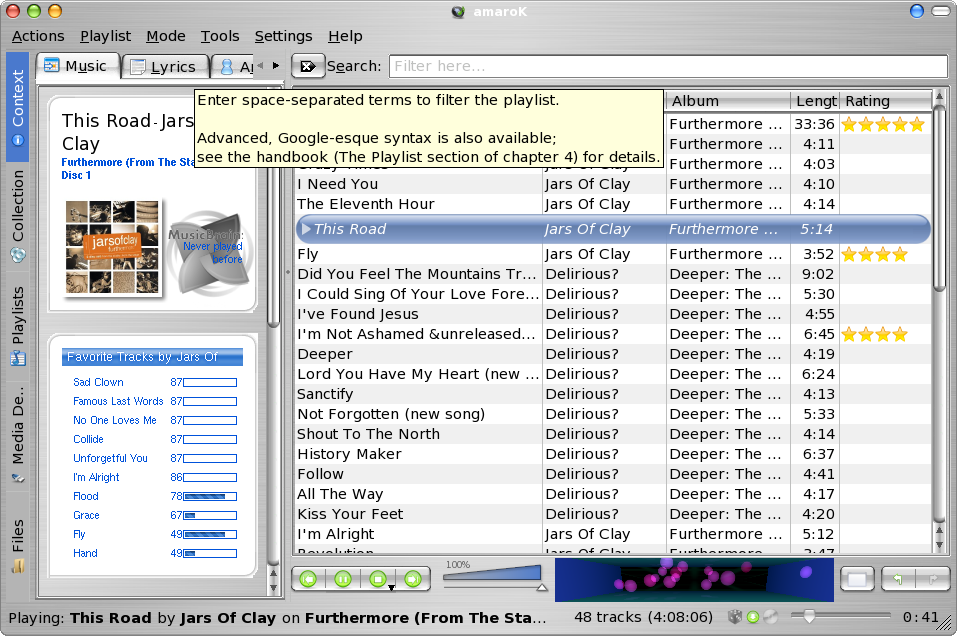Select the currently playing This Road row
Viewport: 957px width, 636px height.
(x=613, y=229)
